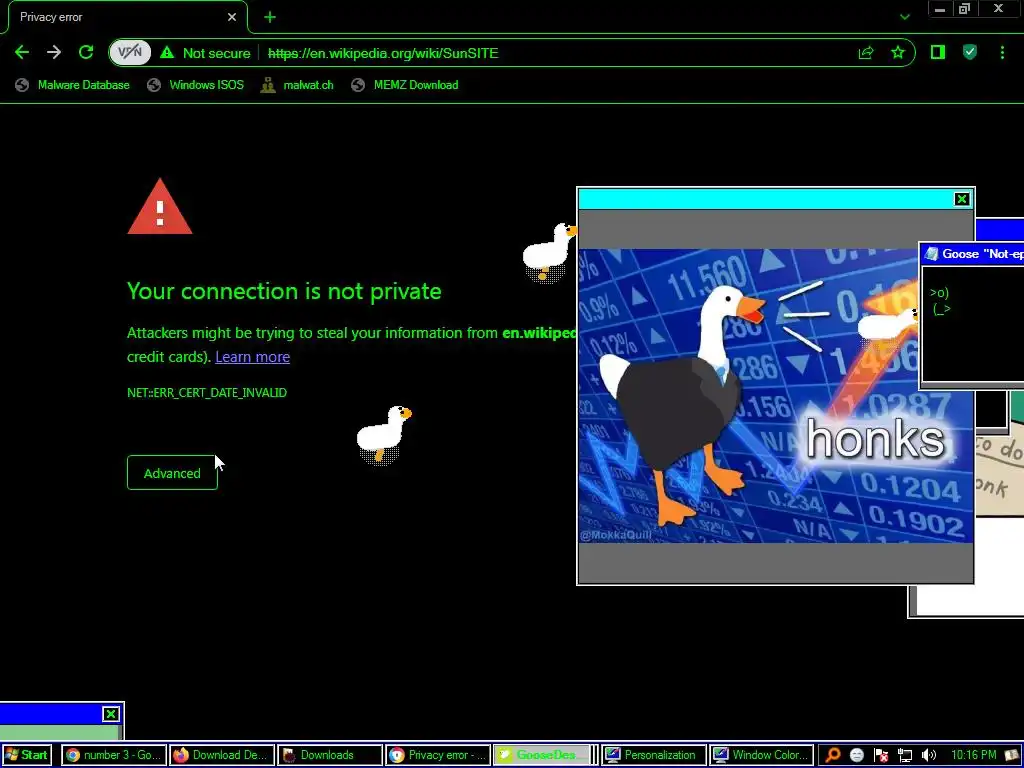Click the goose walking near the Advanced button

(x=383, y=434)
